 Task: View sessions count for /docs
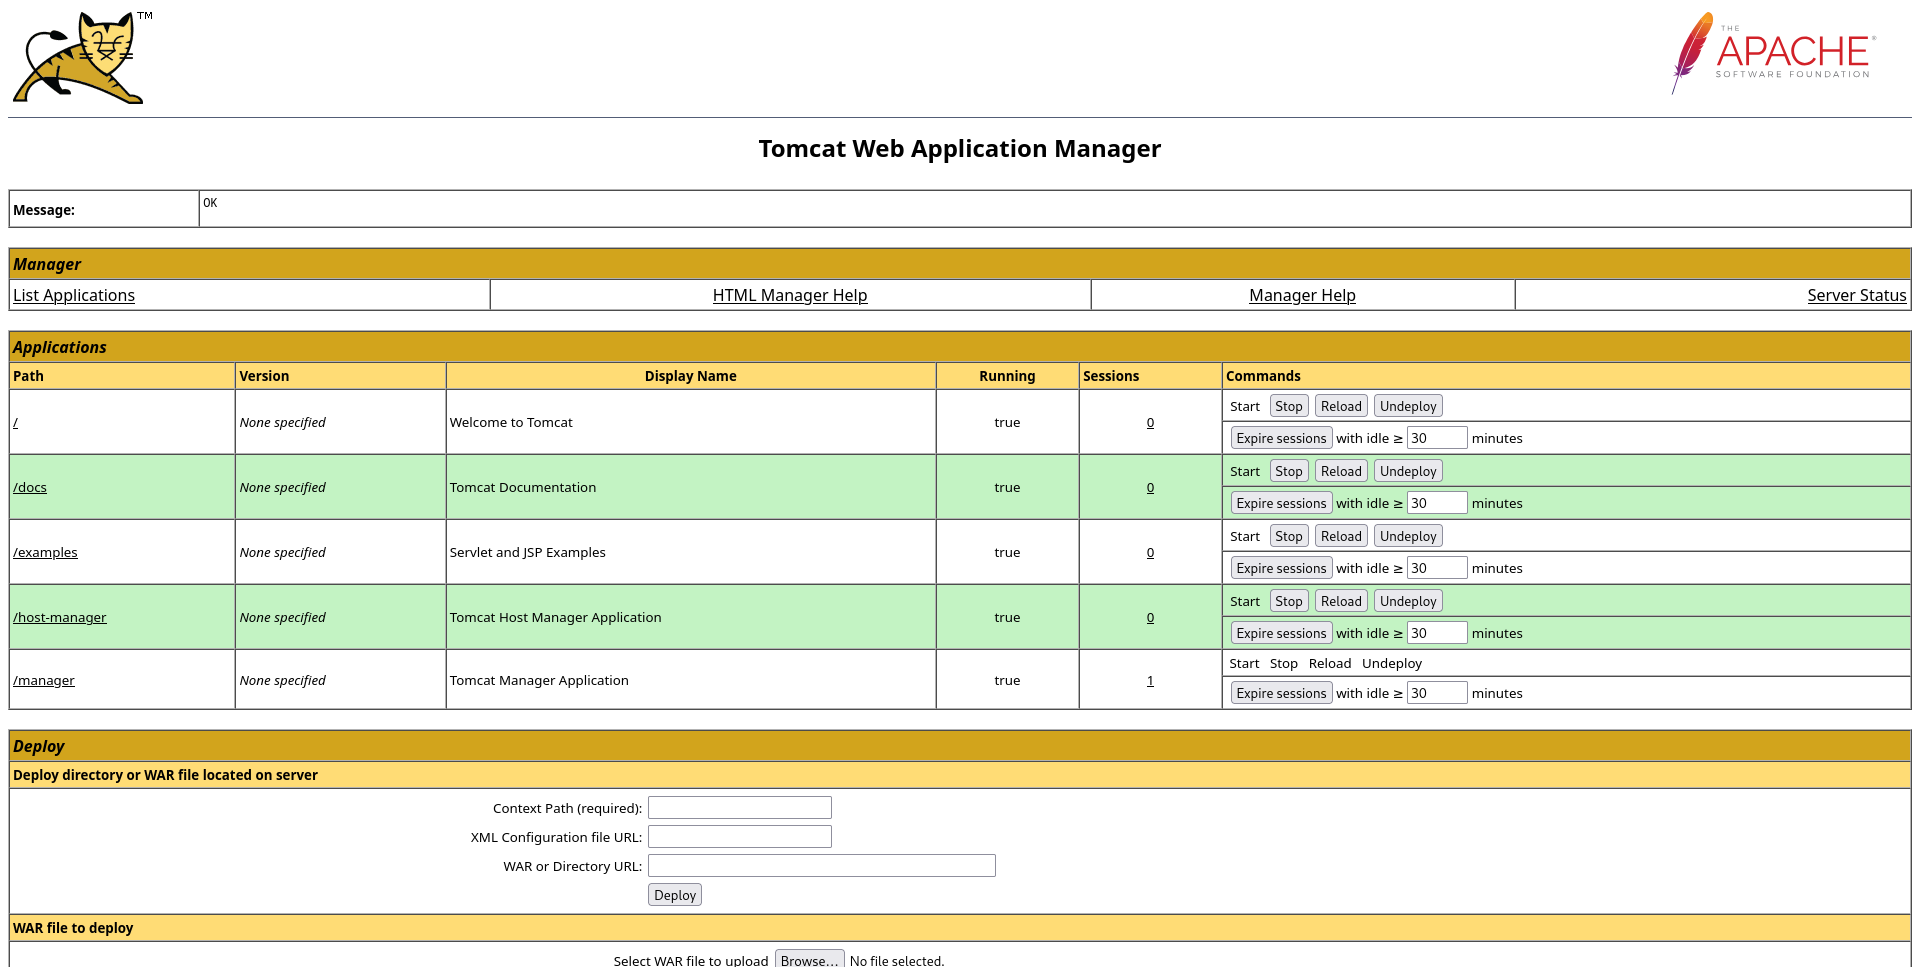tap(1150, 487)
